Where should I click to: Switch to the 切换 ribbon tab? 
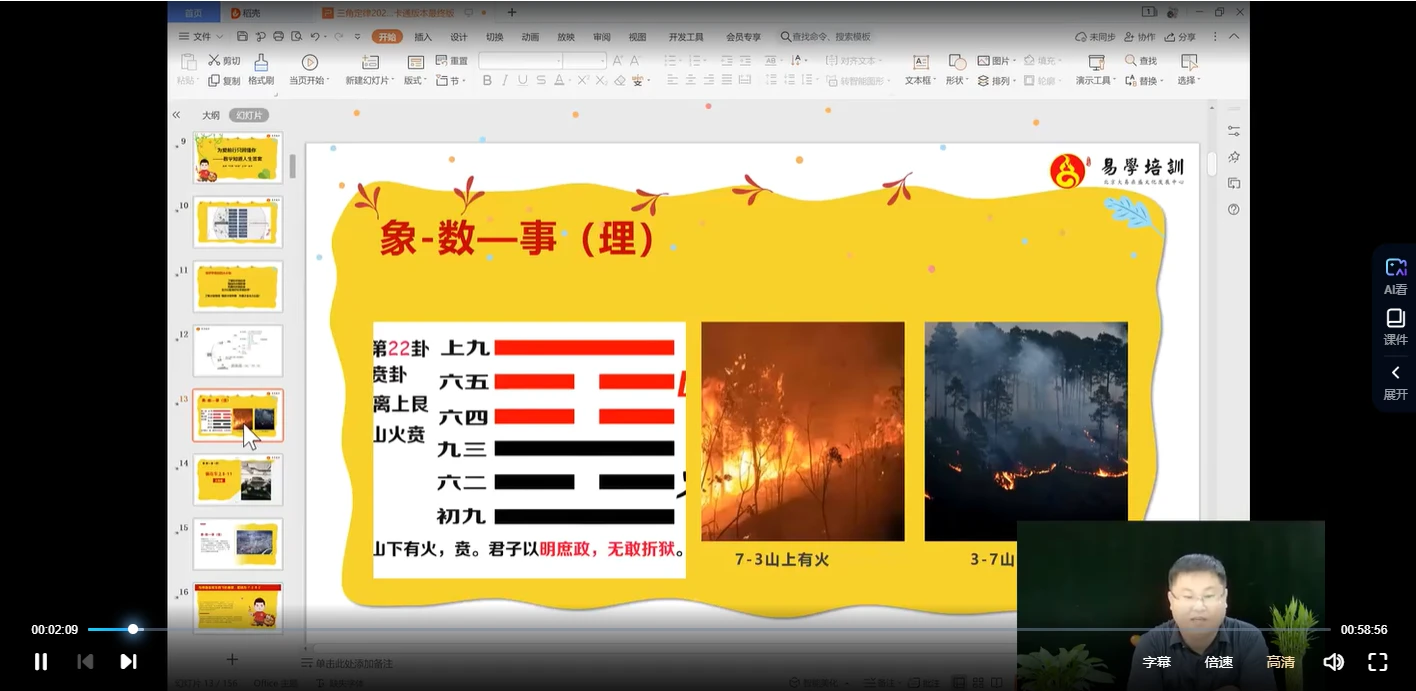coord(494,37)
